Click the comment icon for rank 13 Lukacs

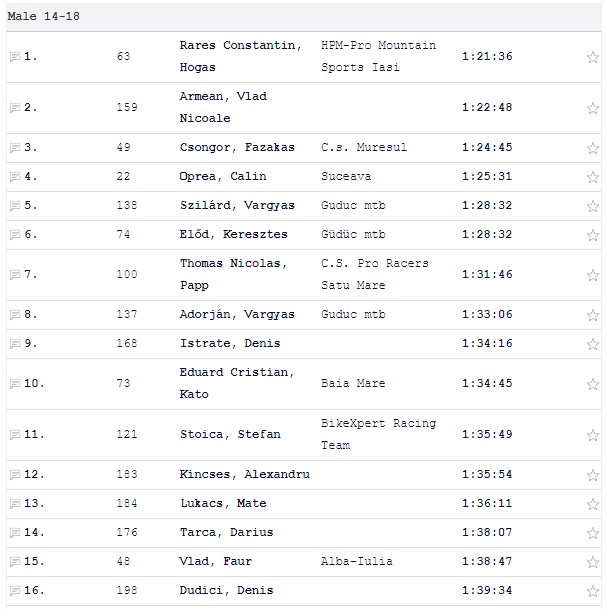[x=15, y=504]
